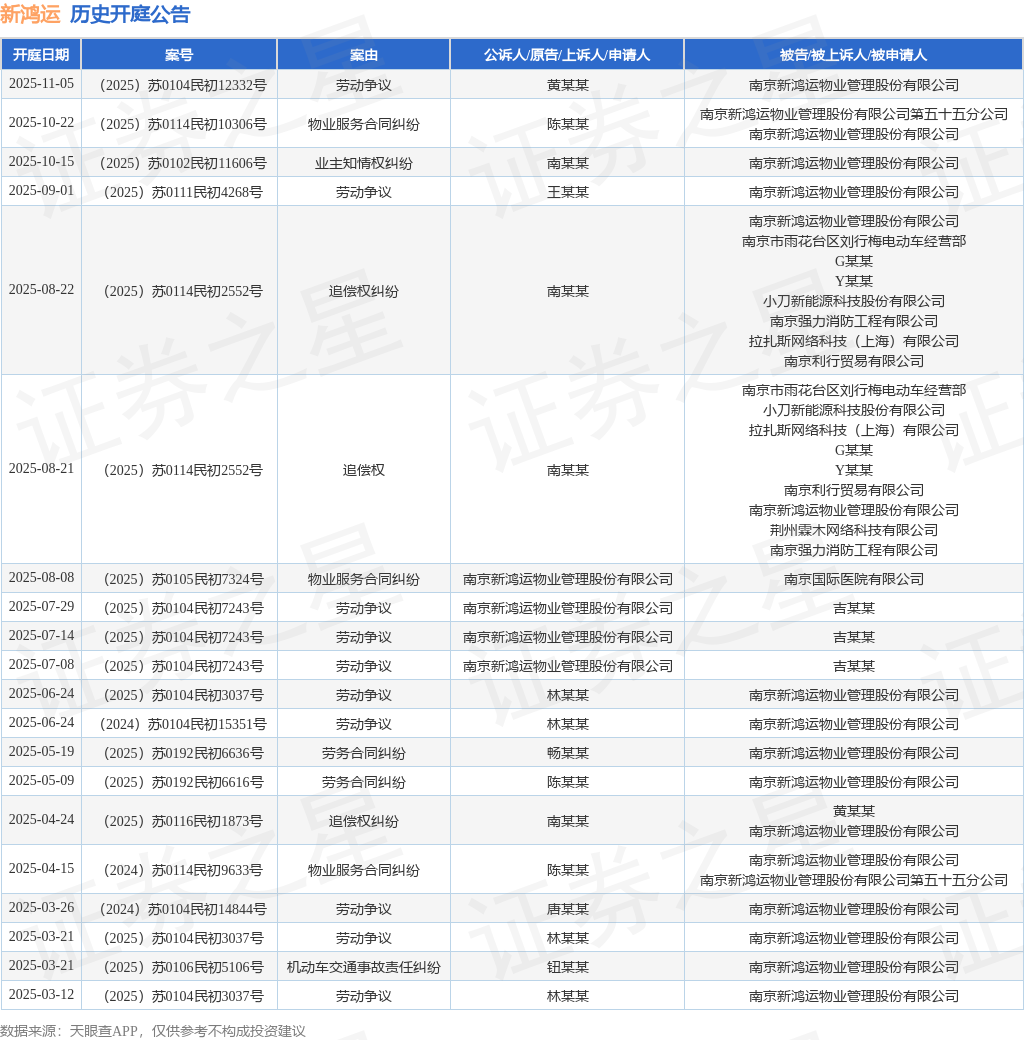The image size is (1024, 1040).
Task: Click cause cell 机动车交通事故责任纠纷
Action: pyautogui.click(x=363, y=968)
